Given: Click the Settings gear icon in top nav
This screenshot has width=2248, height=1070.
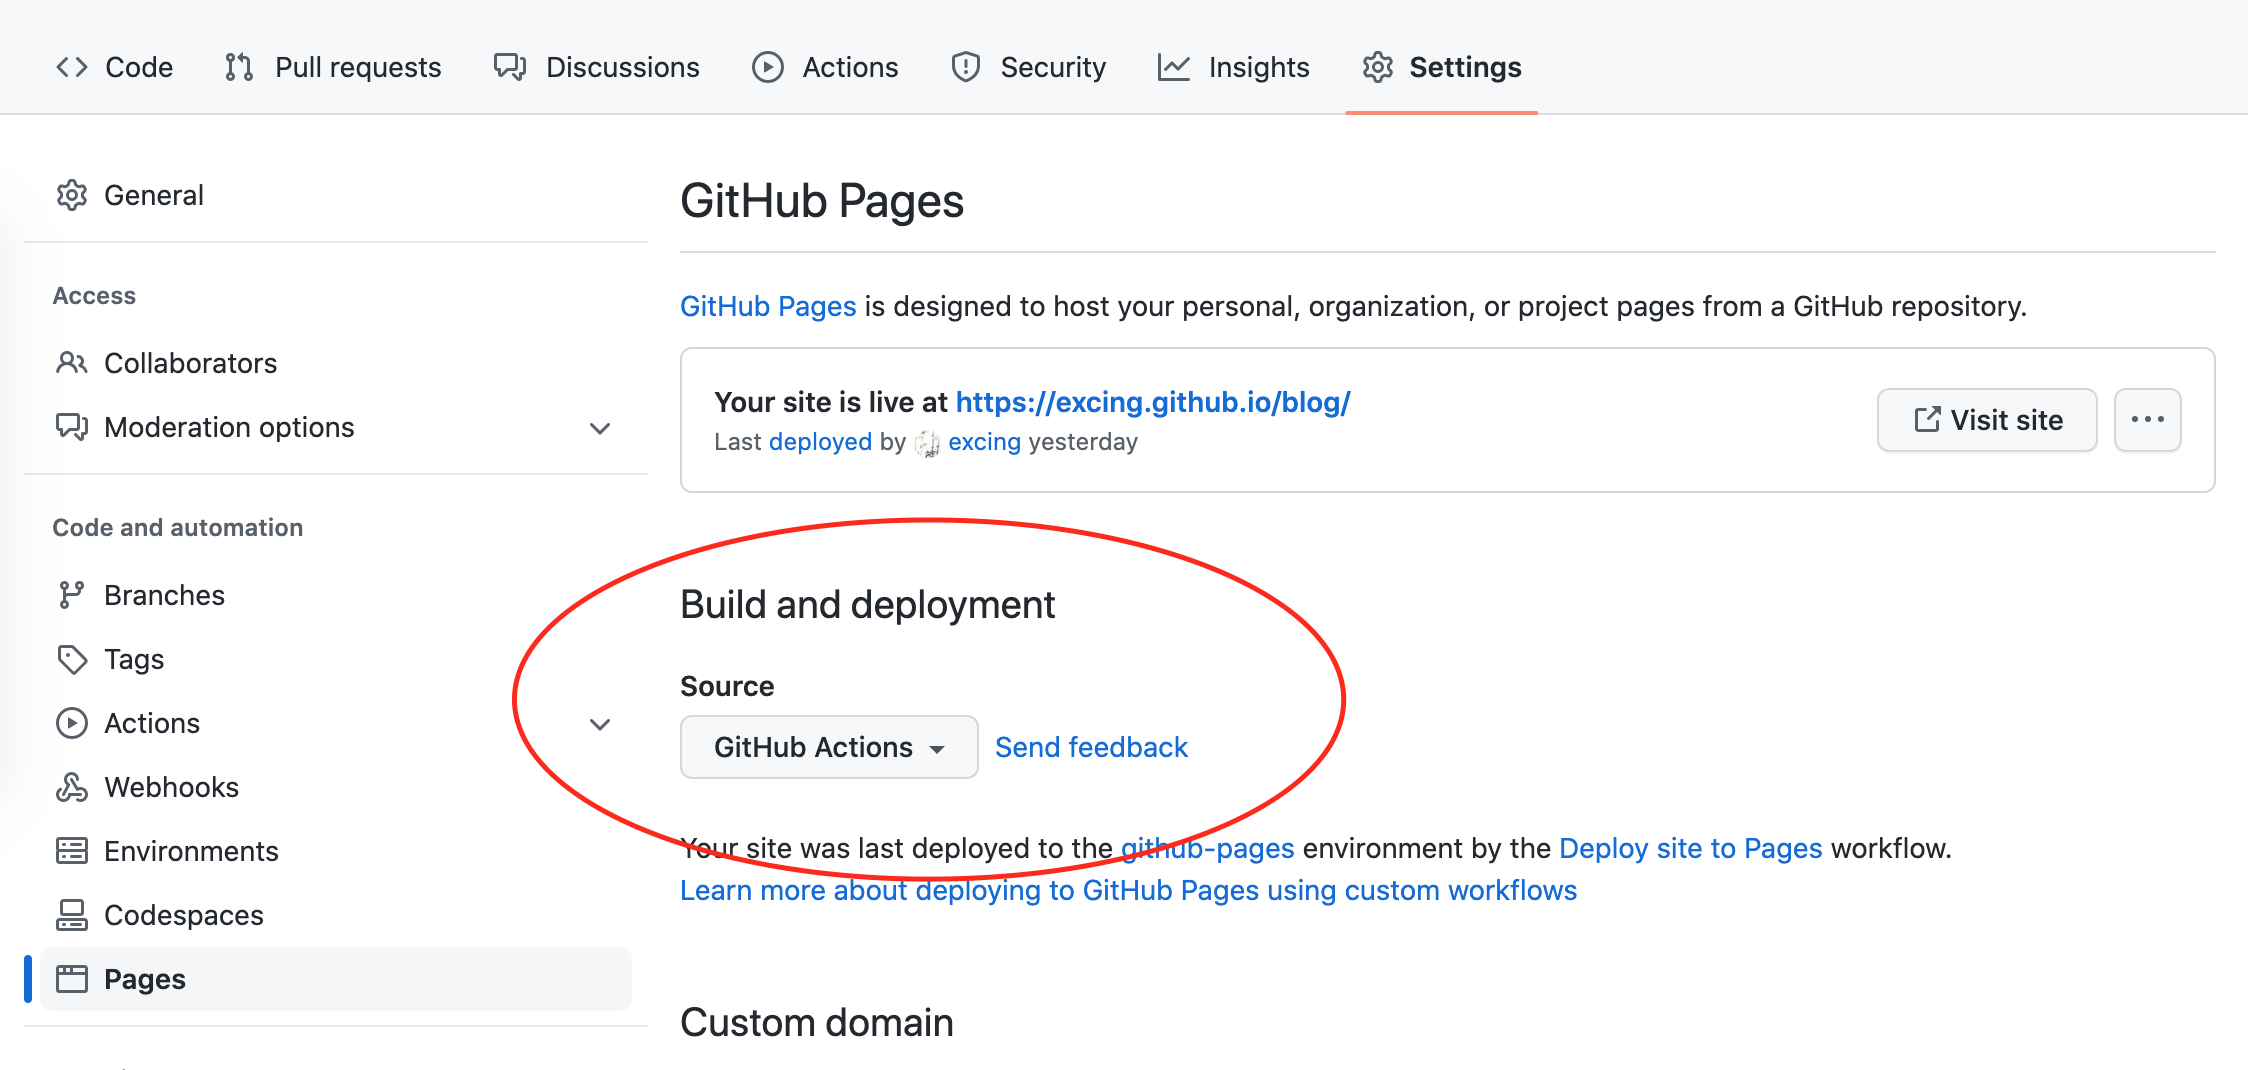Looking at the screenshot, I should 1378,67.
